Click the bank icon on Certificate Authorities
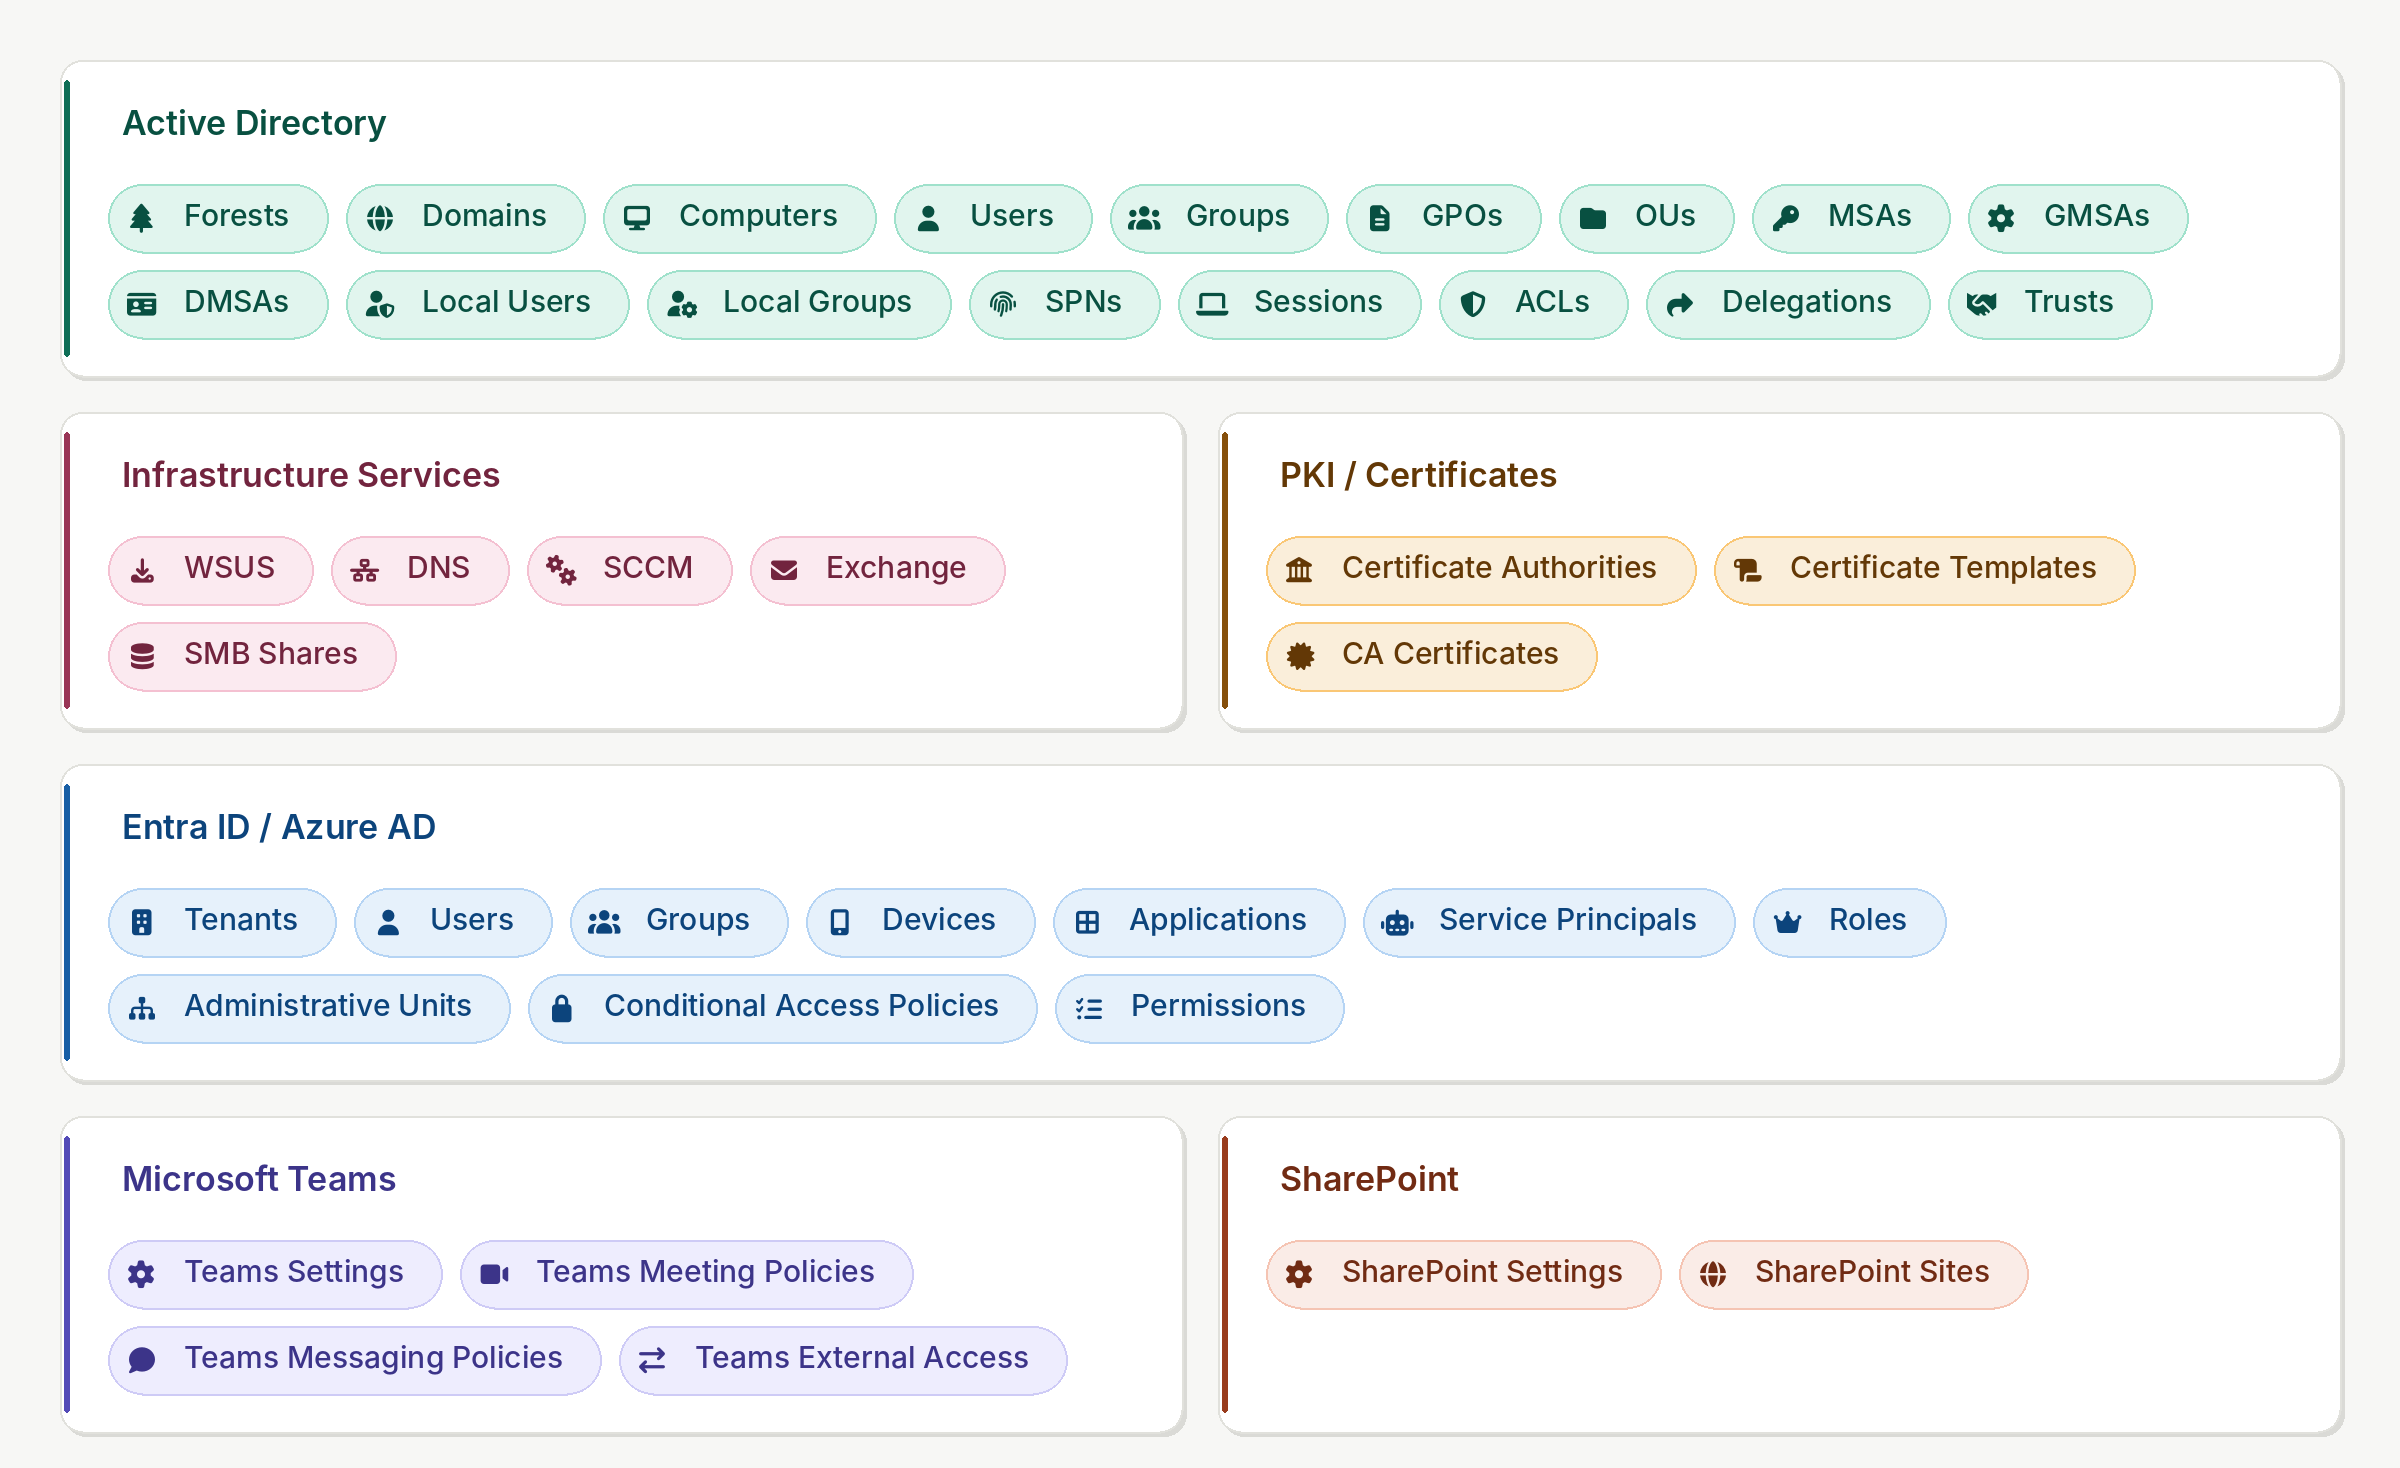 (x=1299, y=569)
